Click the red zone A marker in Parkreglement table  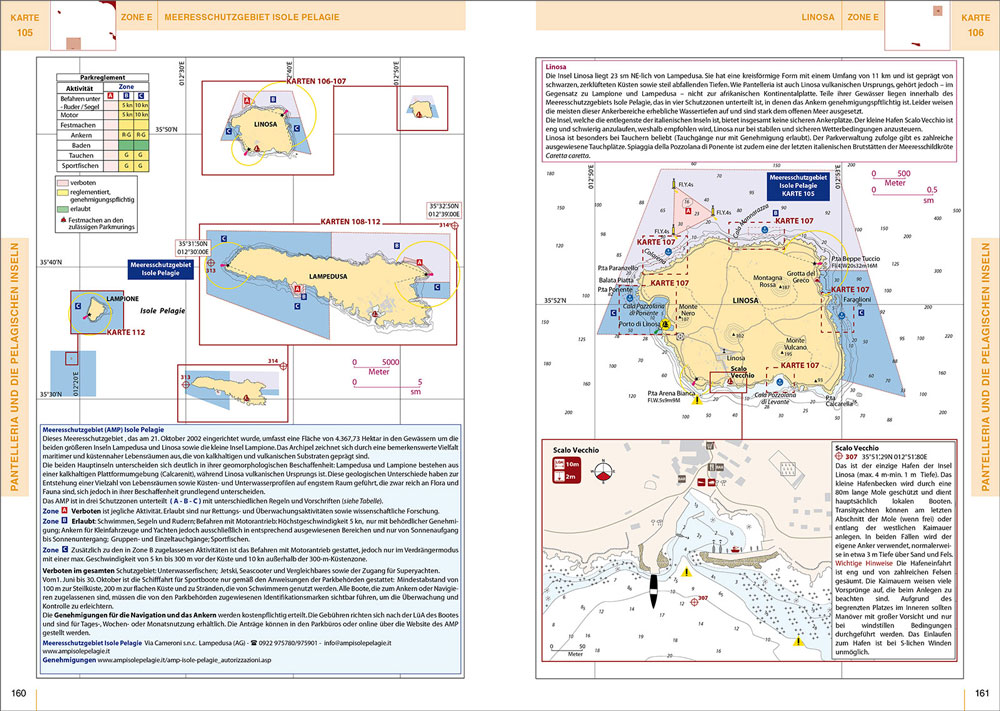pyautogui.click(x=110, y=96)
